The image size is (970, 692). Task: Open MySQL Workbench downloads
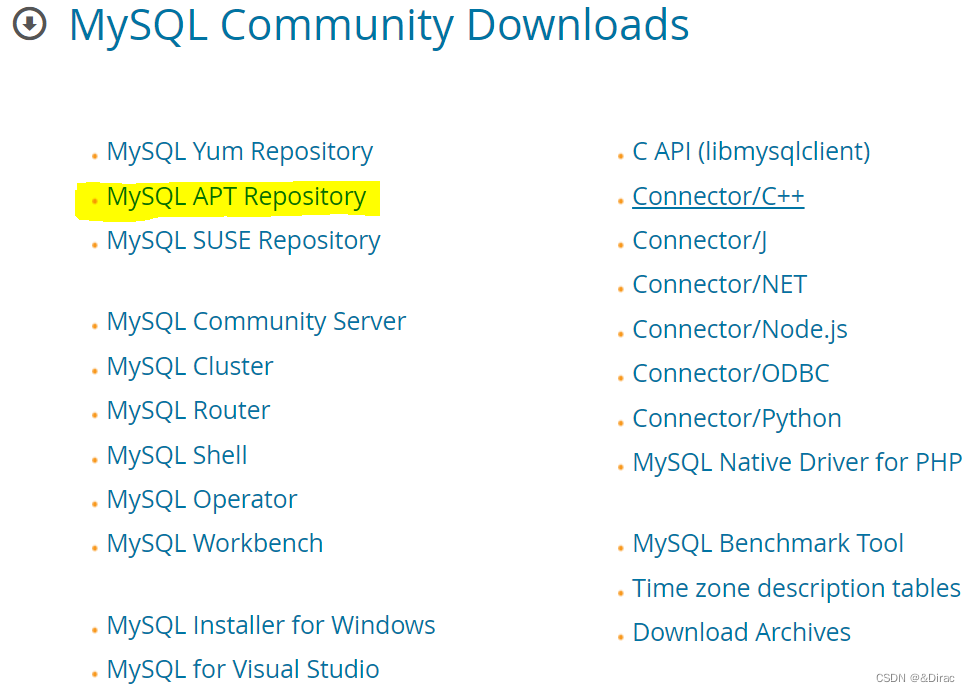pos(215,544)
